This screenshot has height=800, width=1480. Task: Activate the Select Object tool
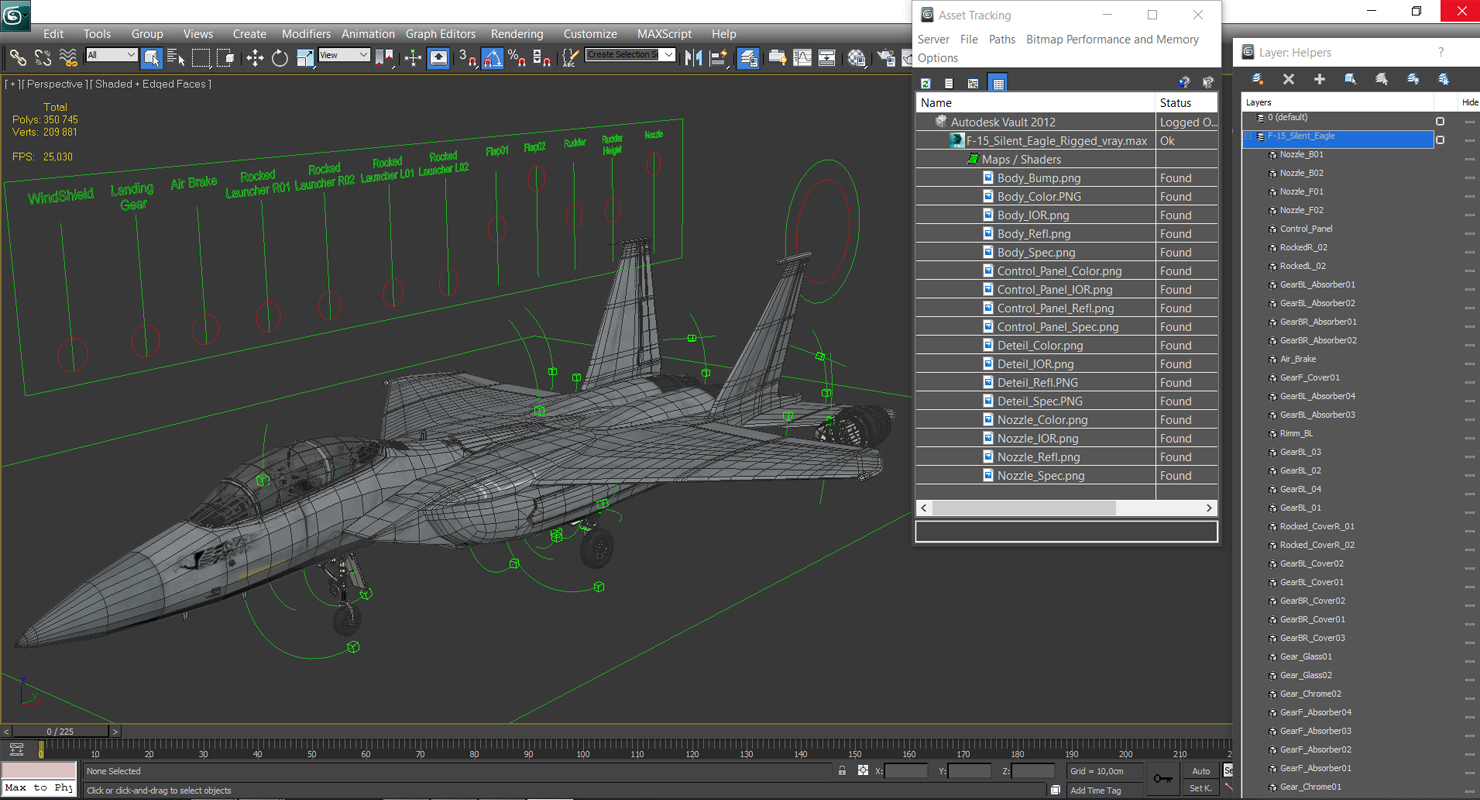[151, 58]
